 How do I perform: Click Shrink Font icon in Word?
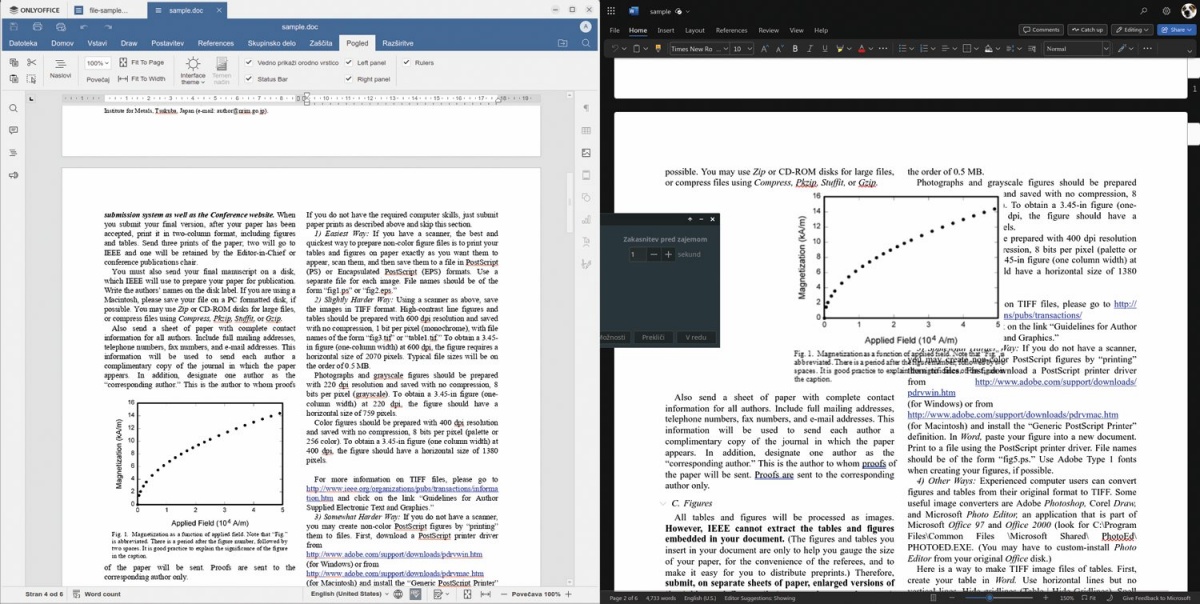pyautogui.click(x=778, y=48)
